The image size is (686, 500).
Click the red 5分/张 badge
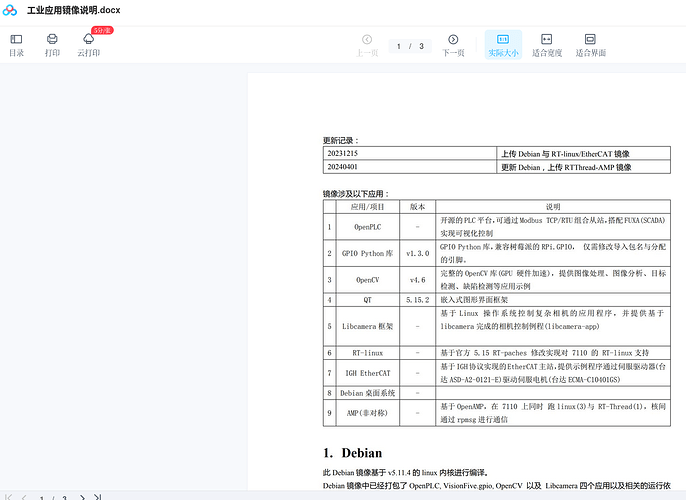point(102,30)
